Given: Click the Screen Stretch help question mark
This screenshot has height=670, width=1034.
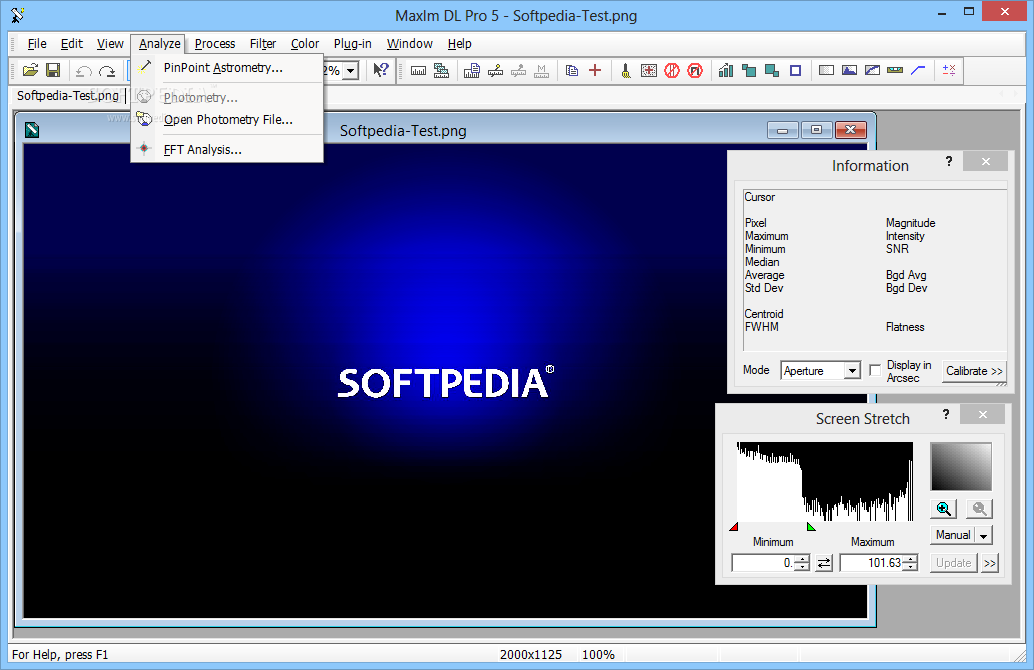Looking at the screenshot, I should [946, 414].
